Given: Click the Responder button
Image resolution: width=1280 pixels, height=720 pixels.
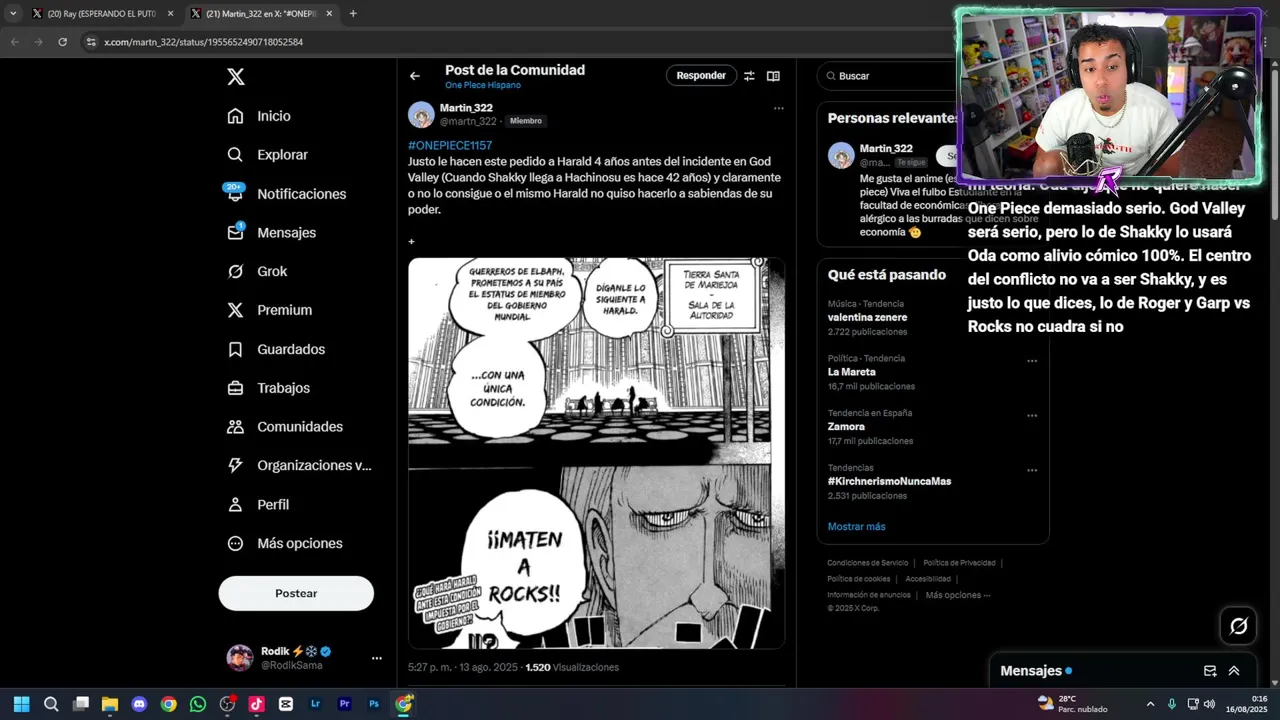Looking at the screenshot, I should 701,75.
